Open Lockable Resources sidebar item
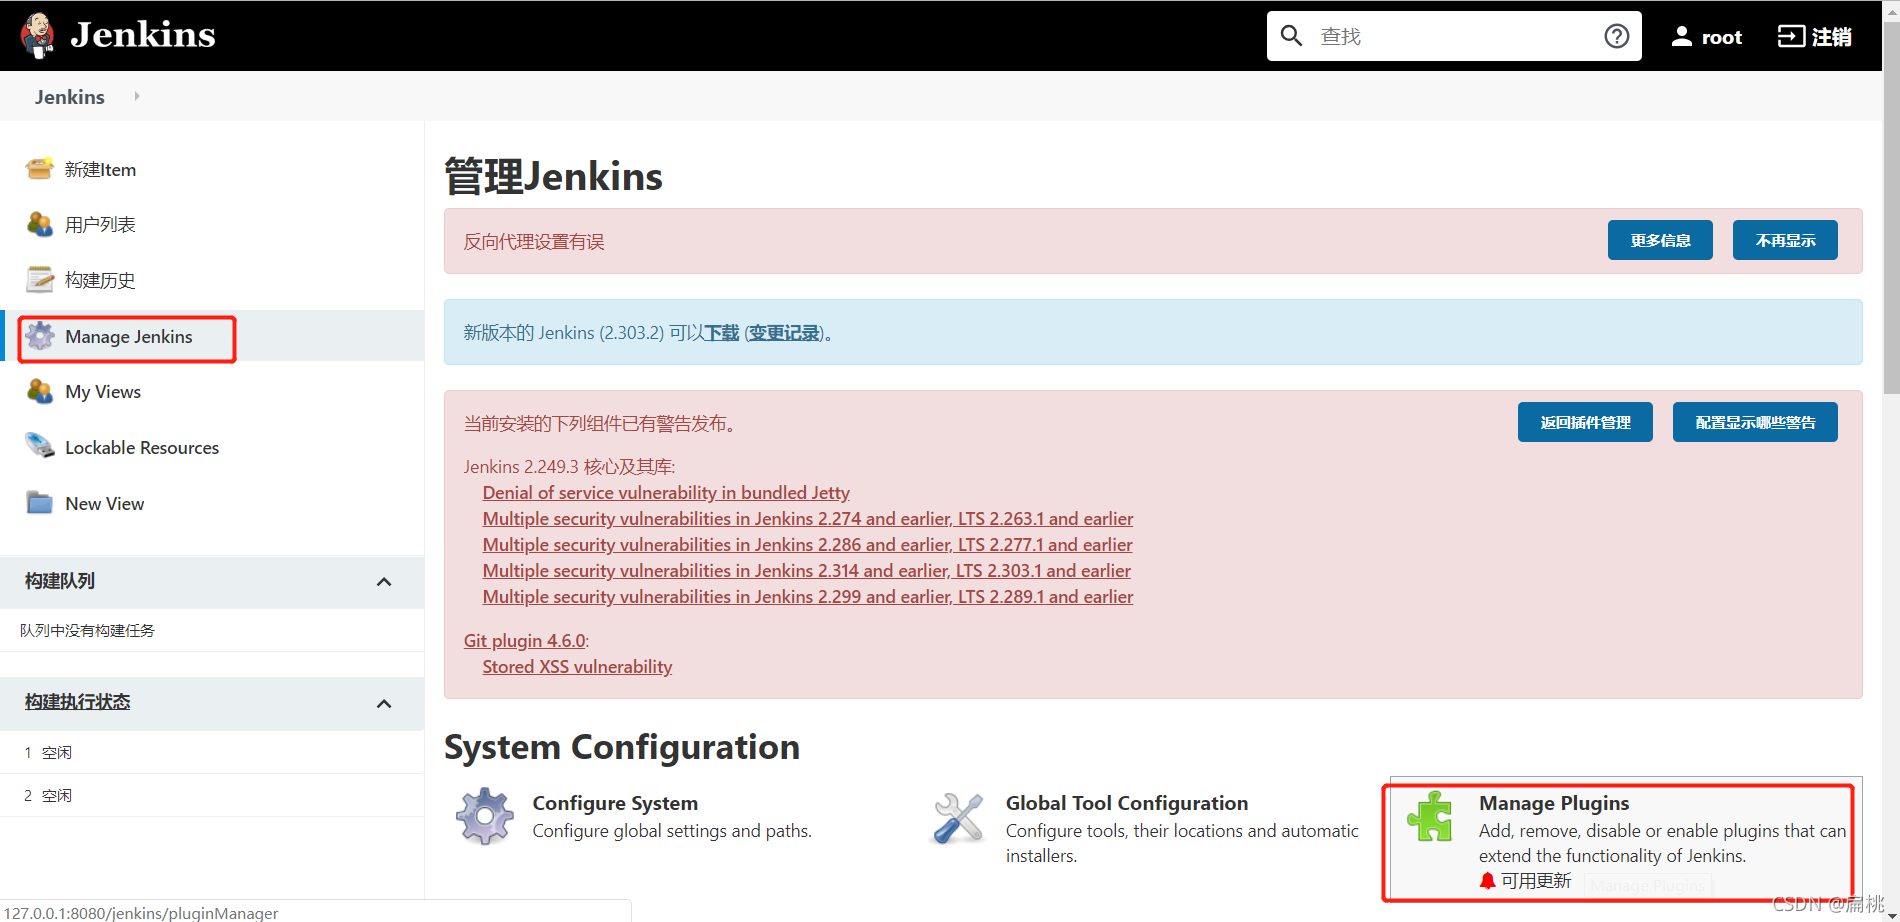 click(142, 448)
